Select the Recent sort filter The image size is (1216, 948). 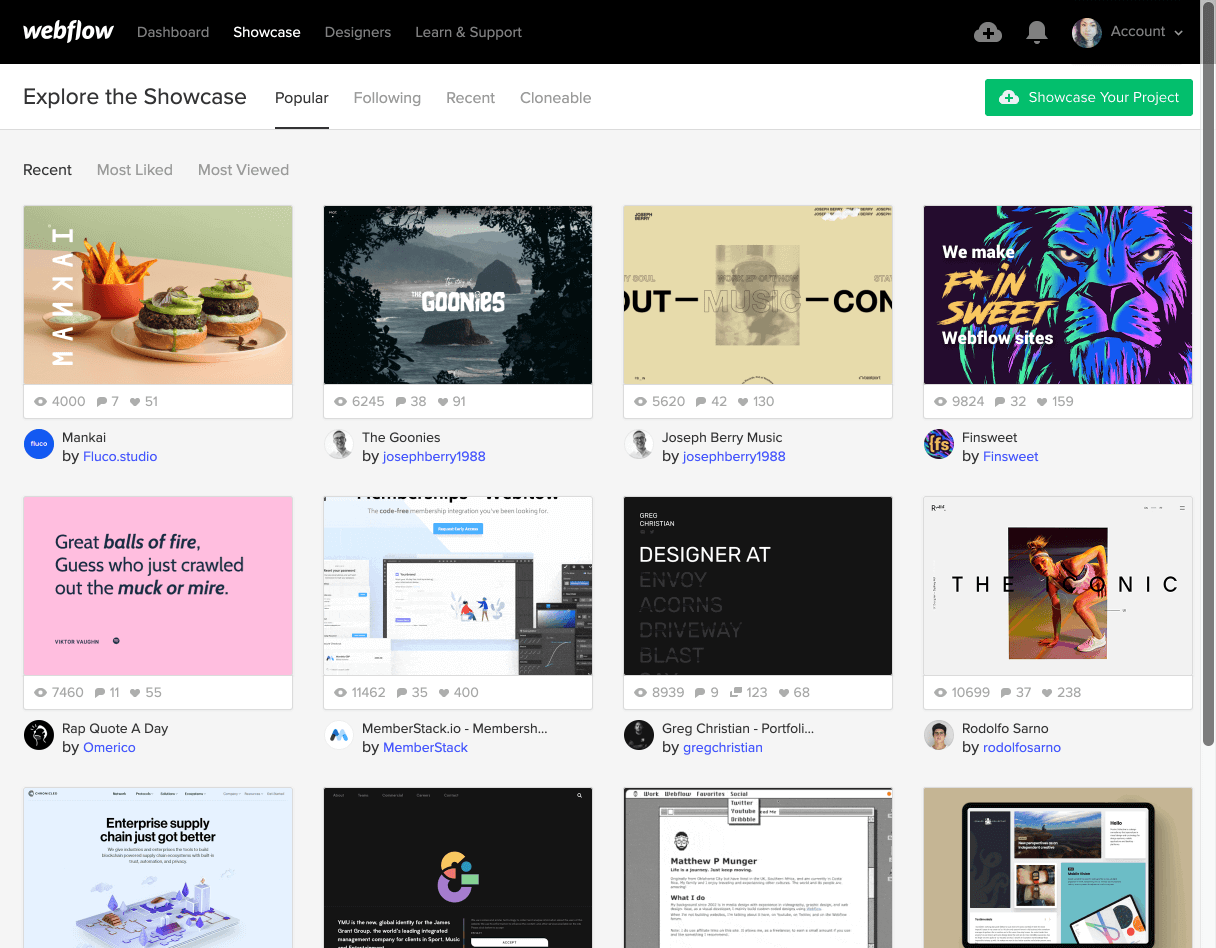pos(48,170)
